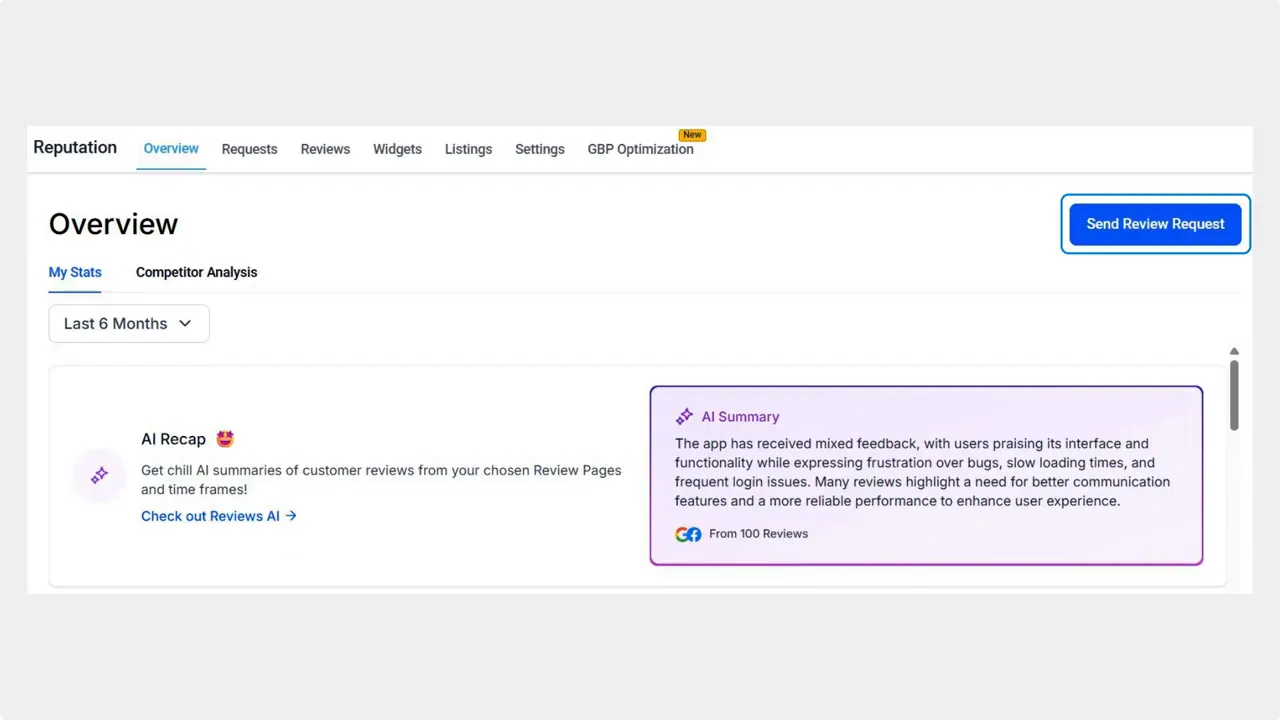Click the New badge on GBP Optimization
The width and height of the screenshot is (1280, 720).
tap(692, 134)
